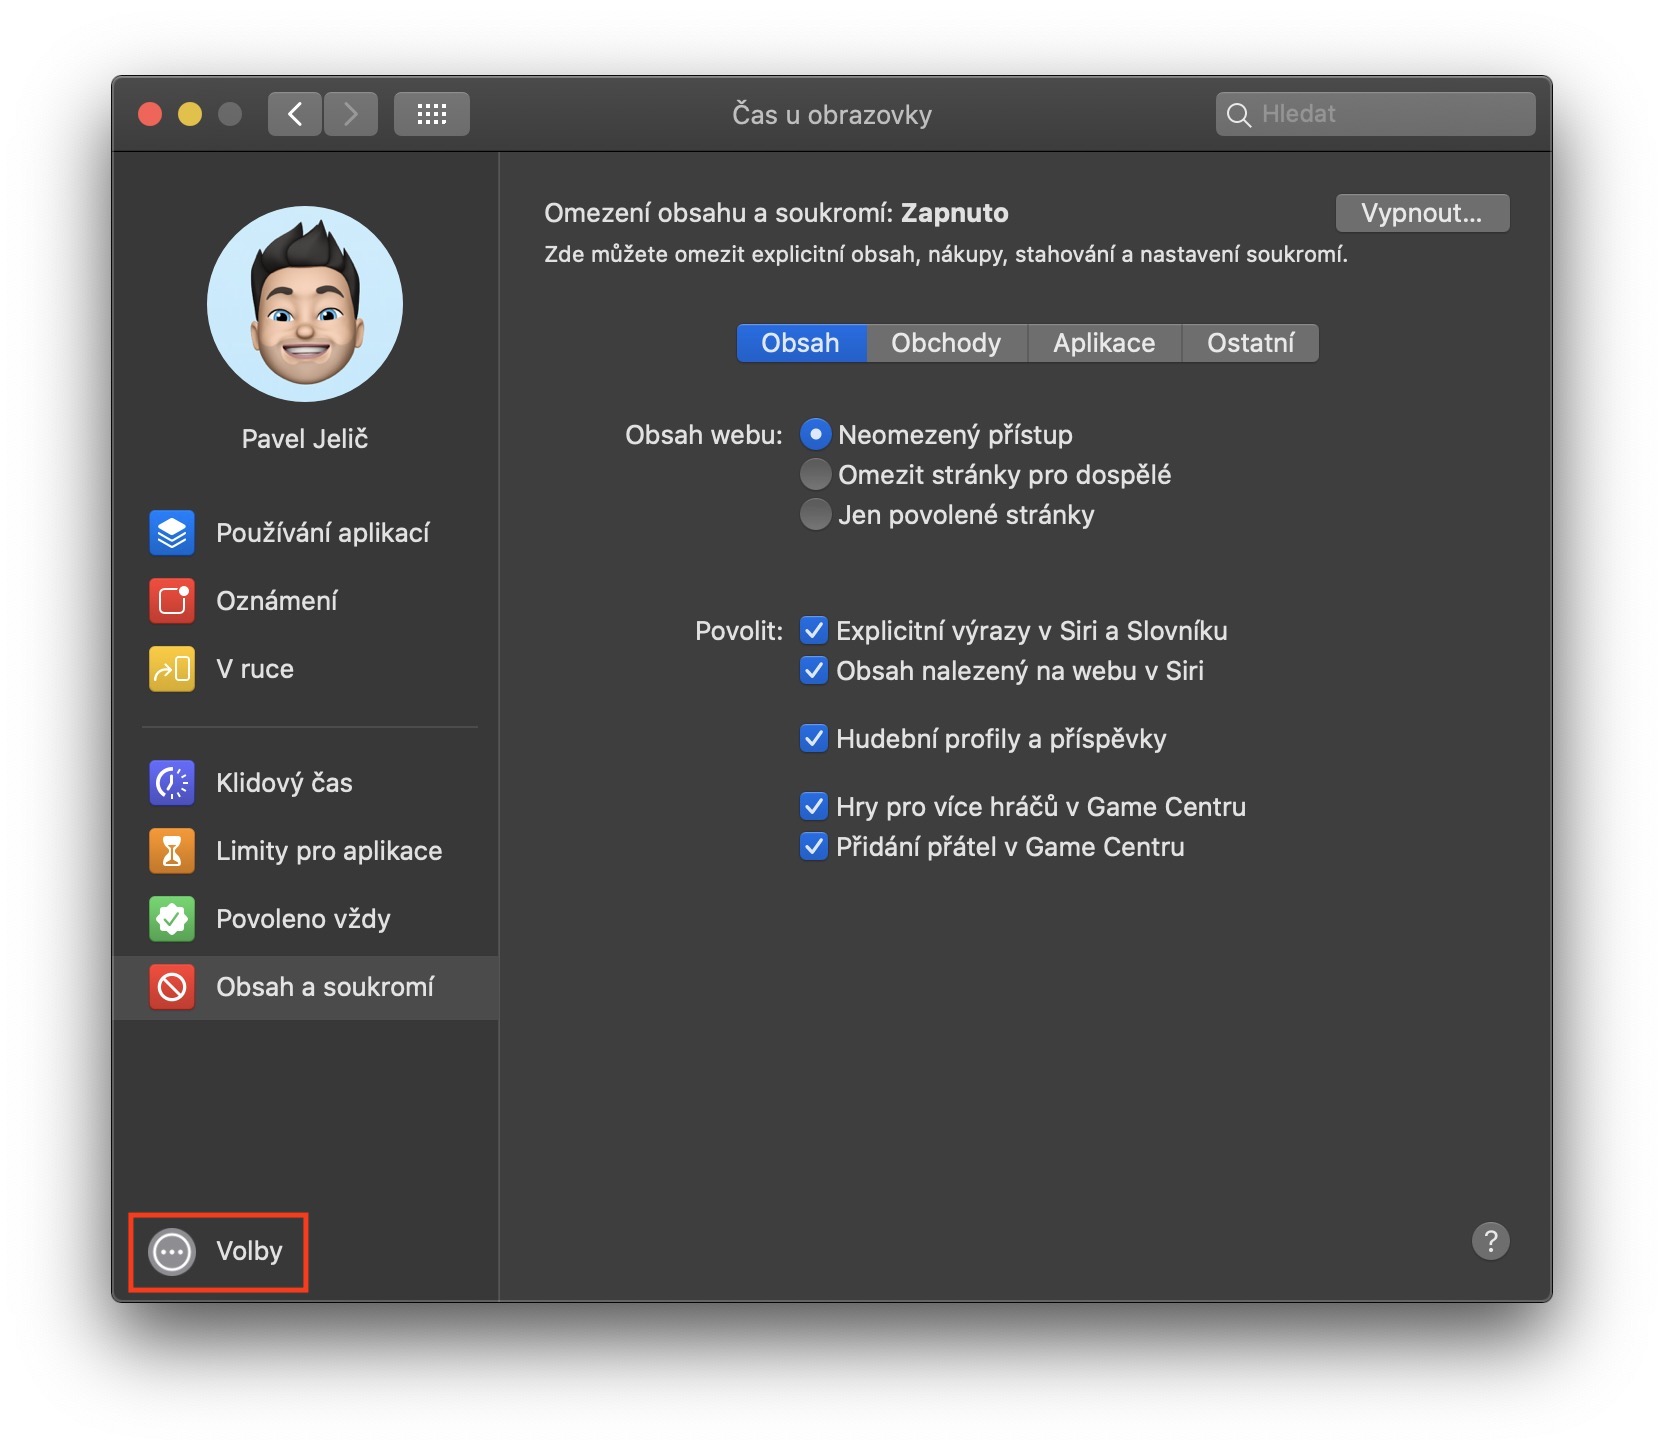Switch to the Obchody tab
Screen dimensions: 1664x1450
tap(946, 343)
